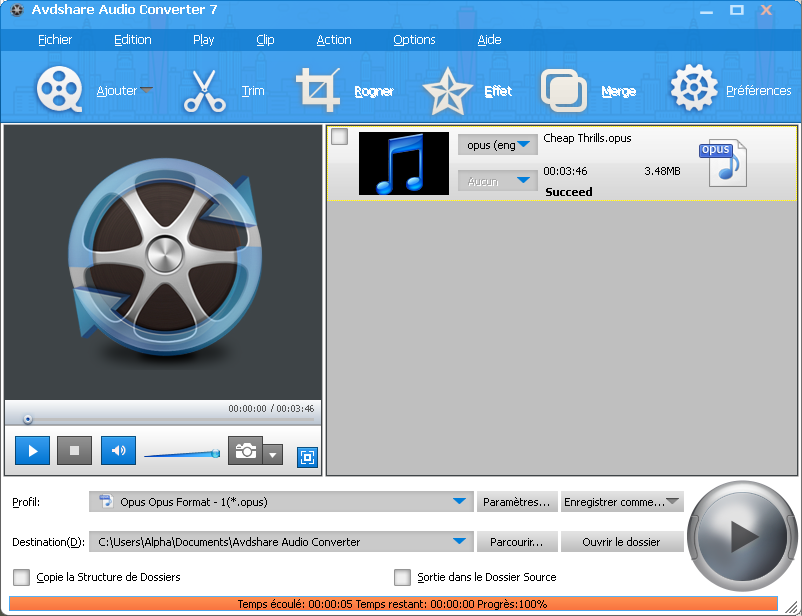Tick the checkbox for Cheap Thrills.opus
Screen dimensions: 802x616
click(340, 137)
